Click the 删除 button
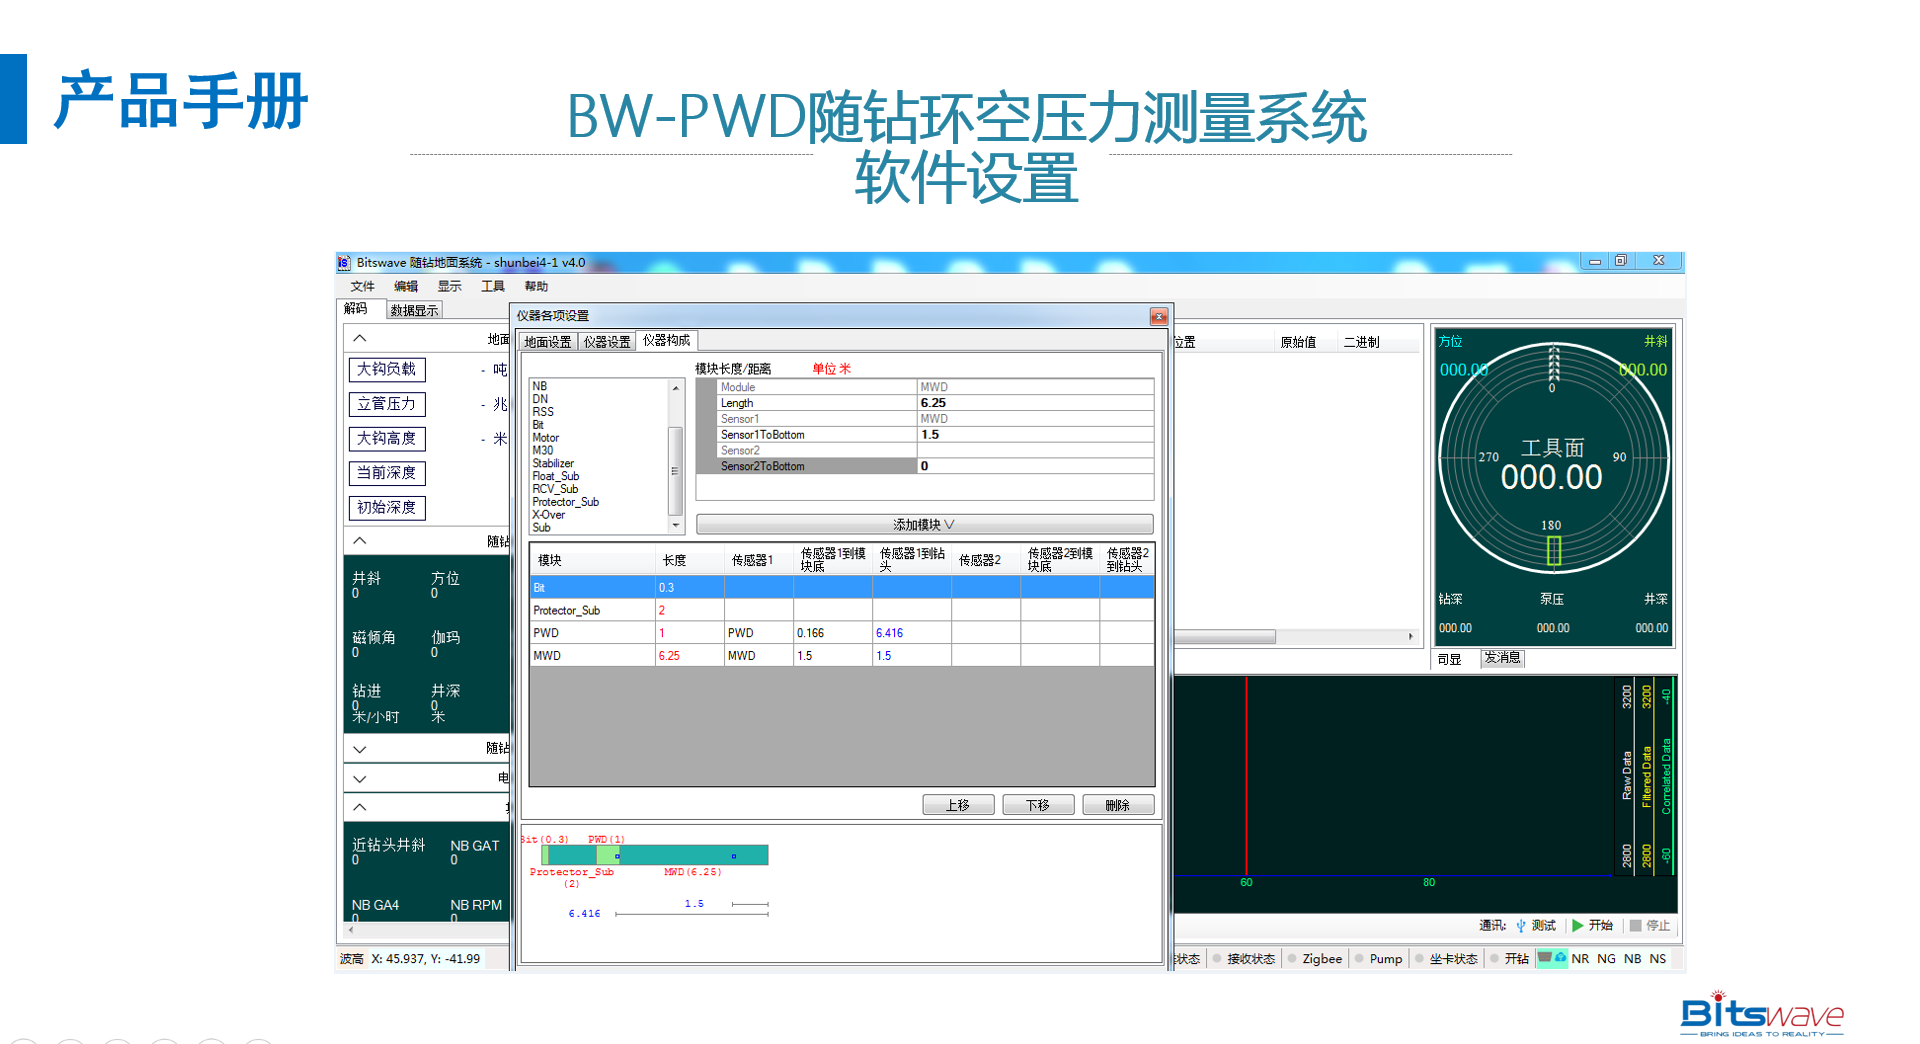The width and height of the screenshot is (1920, 1044). [1118, 805]
